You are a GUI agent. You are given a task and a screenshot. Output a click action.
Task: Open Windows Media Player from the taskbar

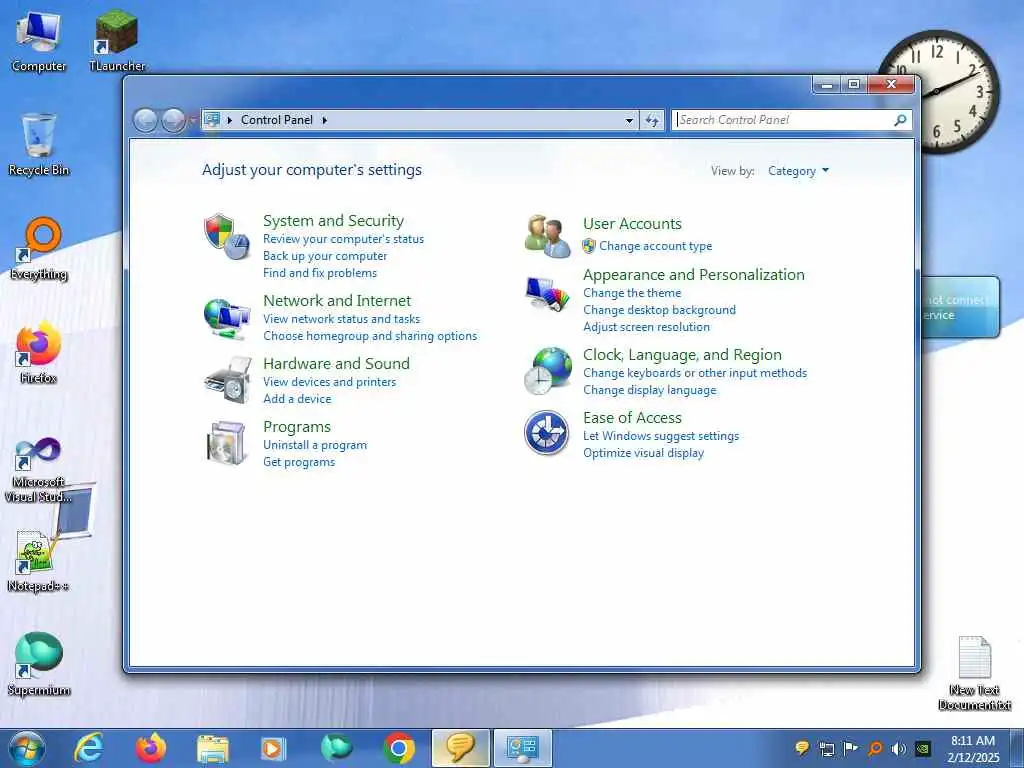pos(273,748)
